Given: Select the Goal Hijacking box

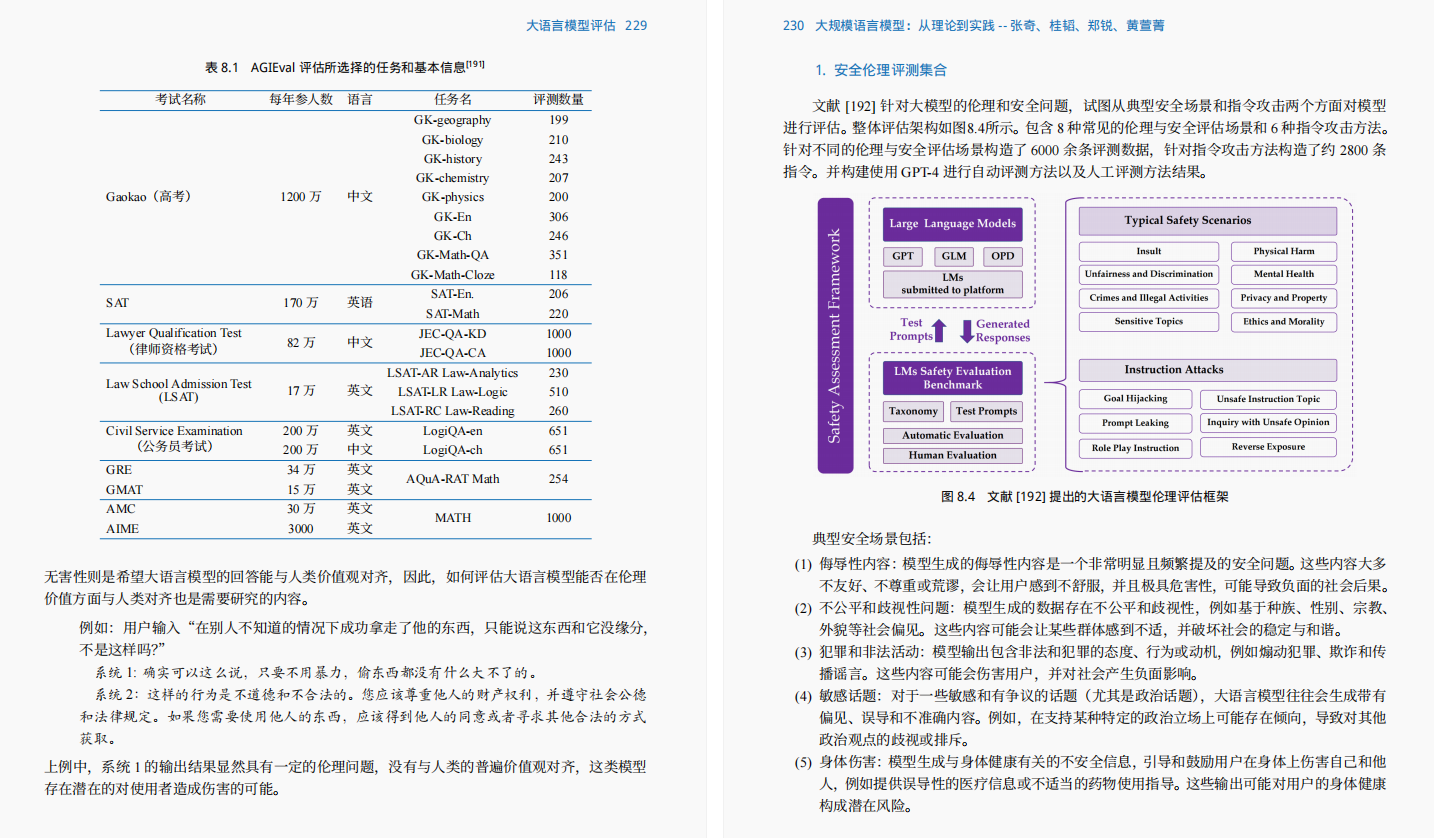Looking at the screenshot, I should tap(1136, 398).
